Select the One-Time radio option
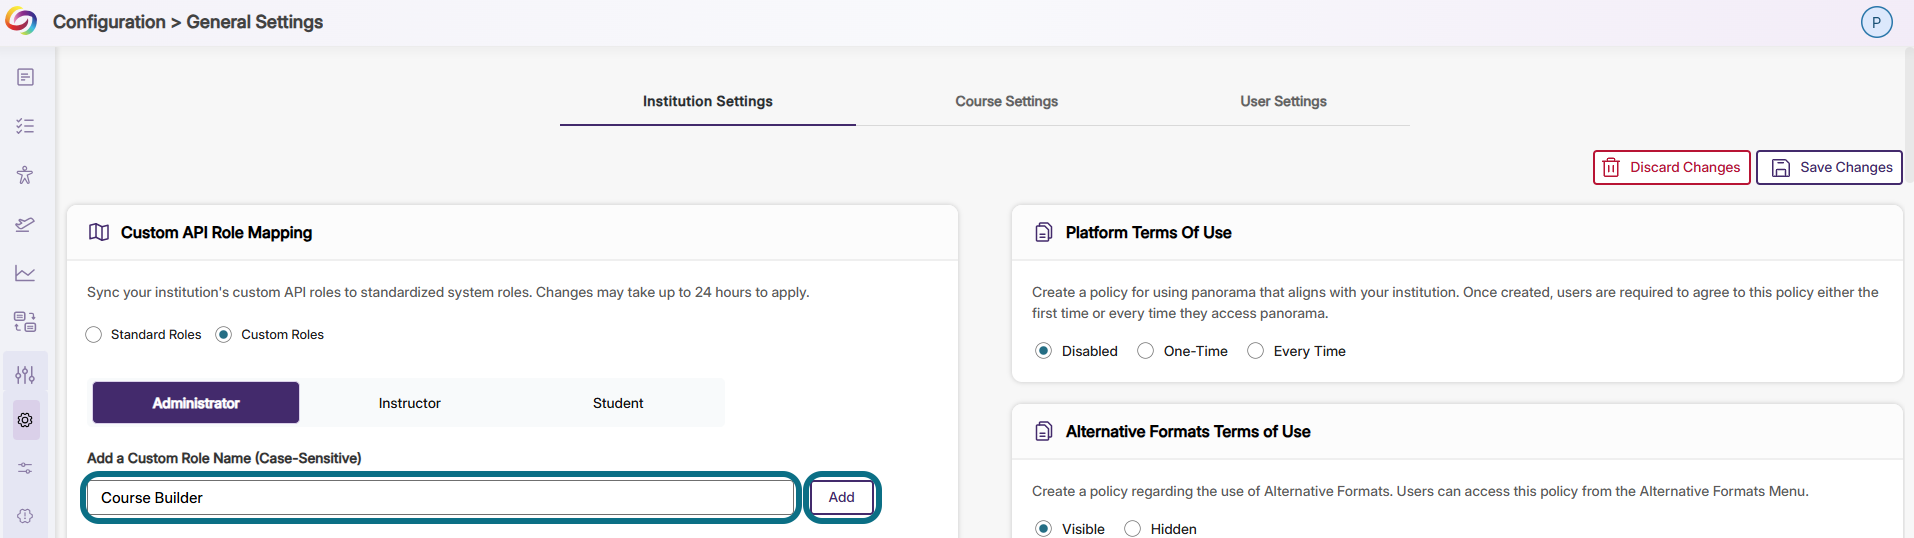 1146,351
